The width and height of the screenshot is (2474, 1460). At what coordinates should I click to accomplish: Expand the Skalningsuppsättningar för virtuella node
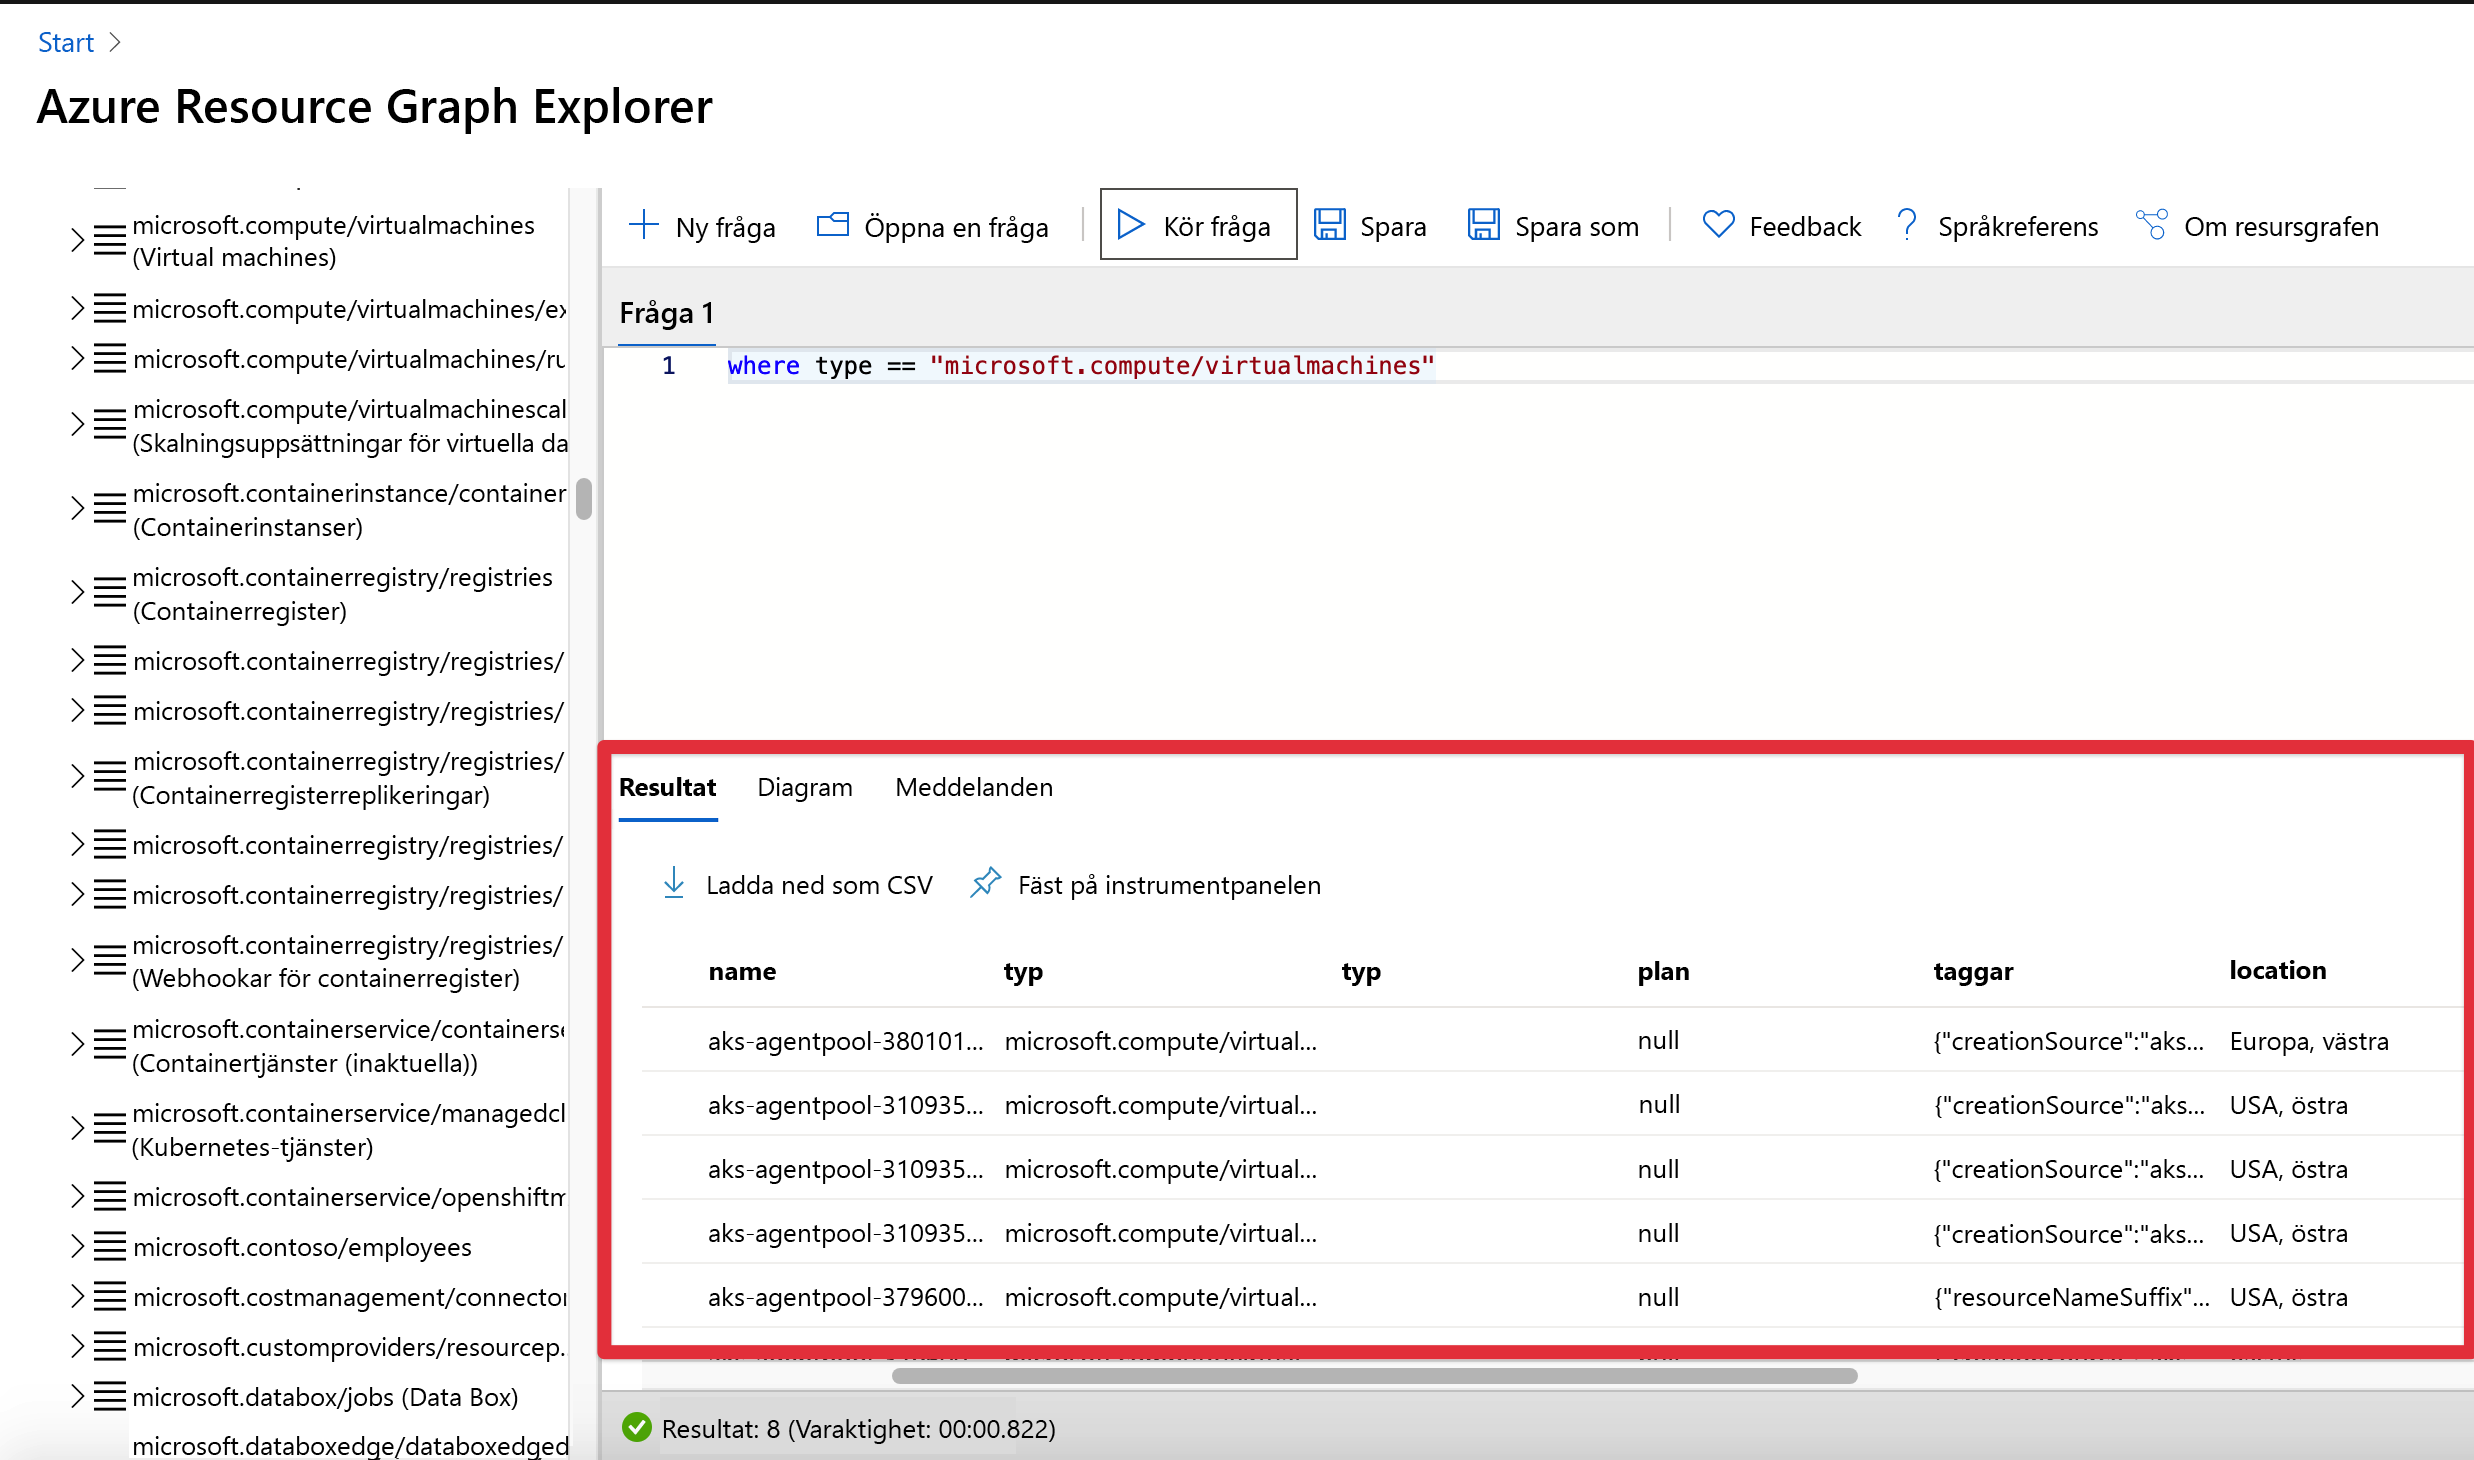[77, 425]
